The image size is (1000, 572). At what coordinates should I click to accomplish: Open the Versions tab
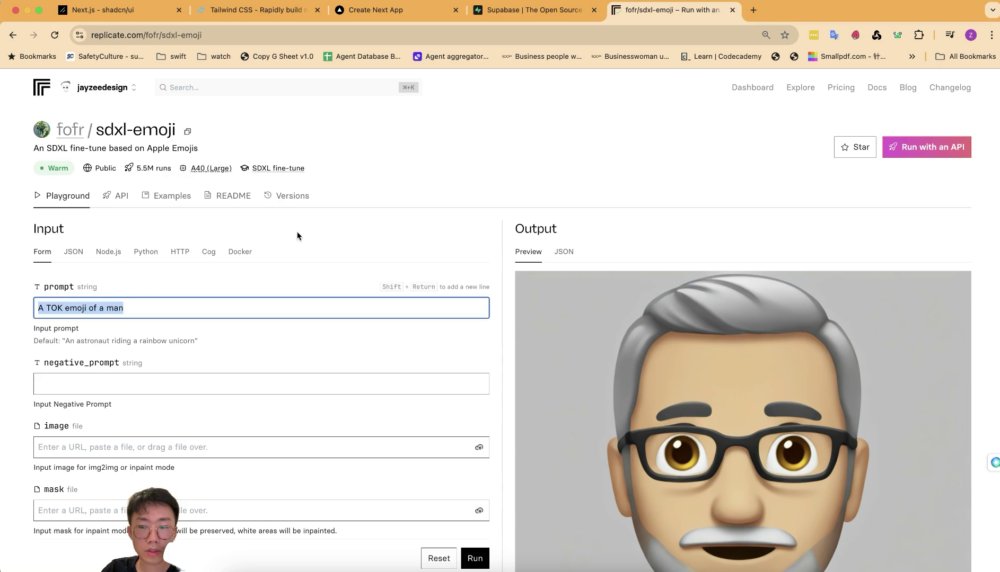286,196
